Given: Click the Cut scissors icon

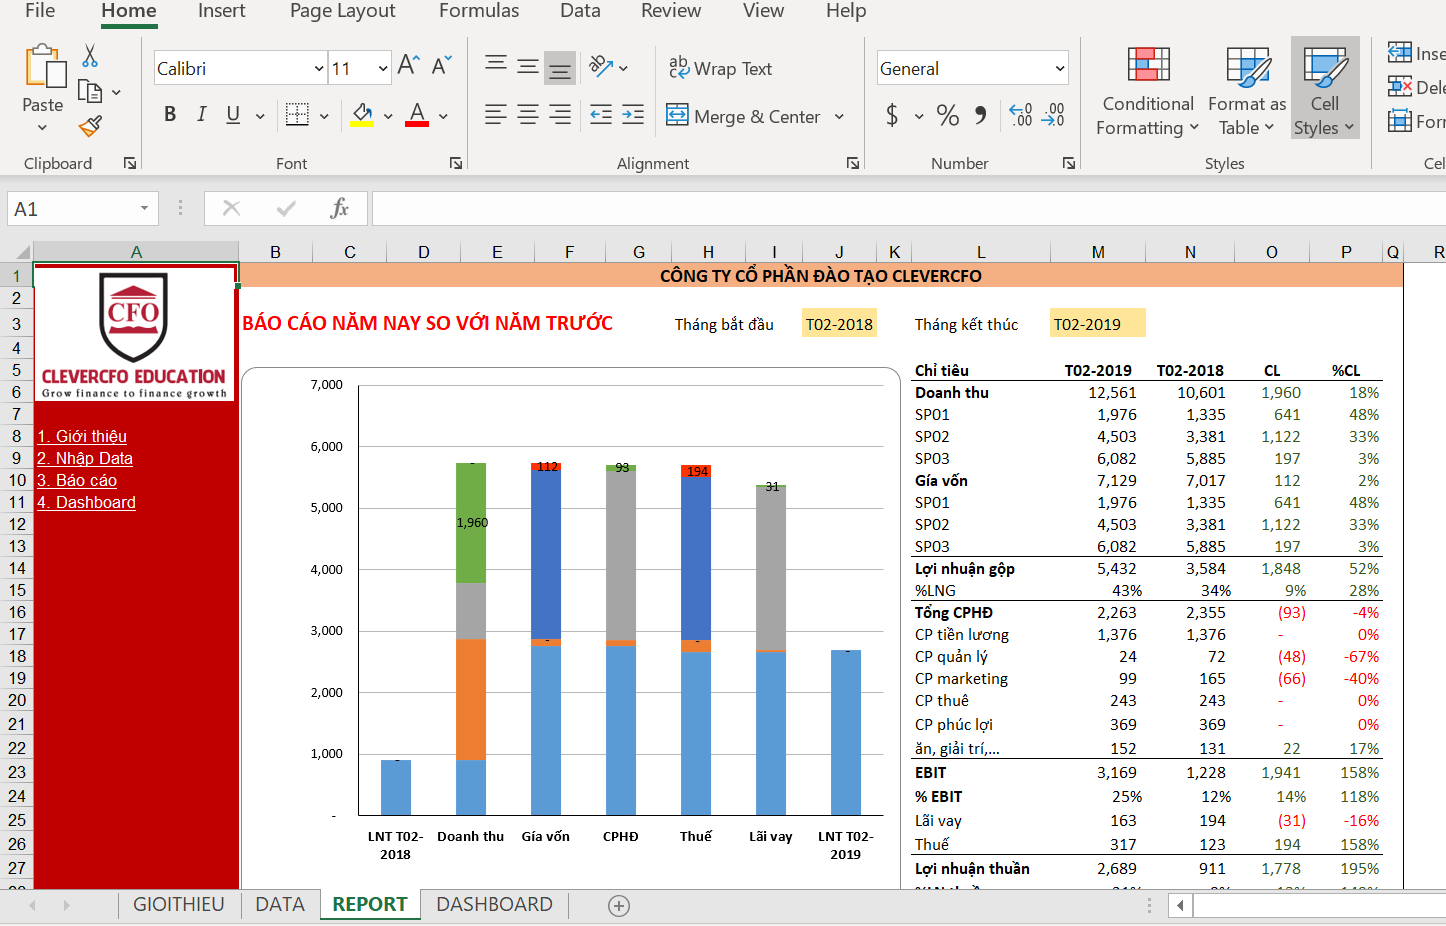Looking at the screenshot, I should (90, 56).
